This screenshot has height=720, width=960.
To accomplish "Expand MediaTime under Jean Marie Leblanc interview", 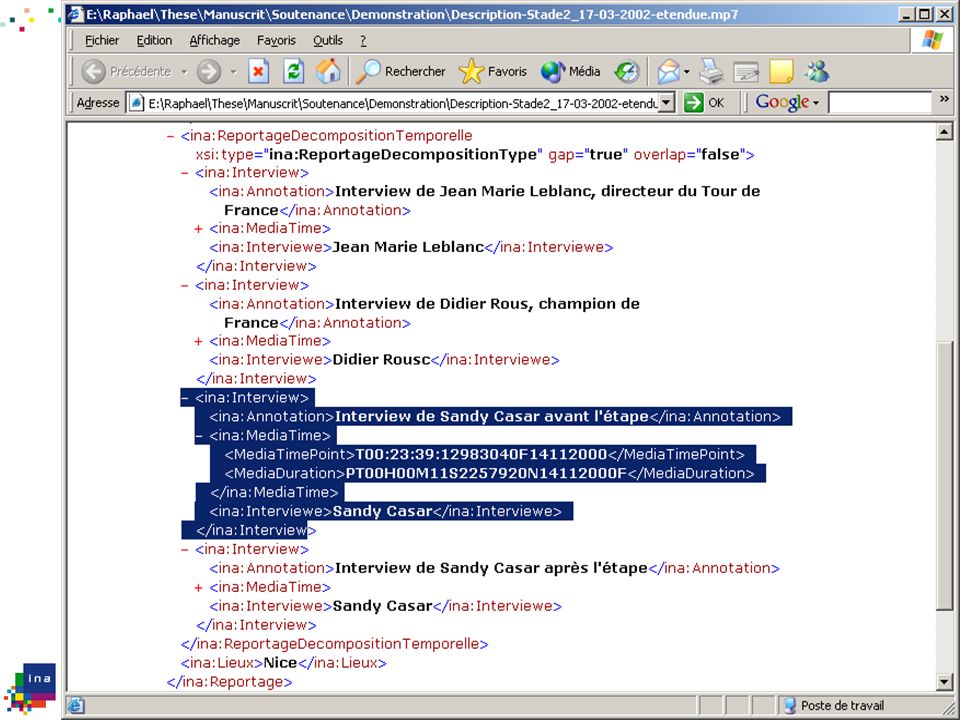I will tap(198, 229).
